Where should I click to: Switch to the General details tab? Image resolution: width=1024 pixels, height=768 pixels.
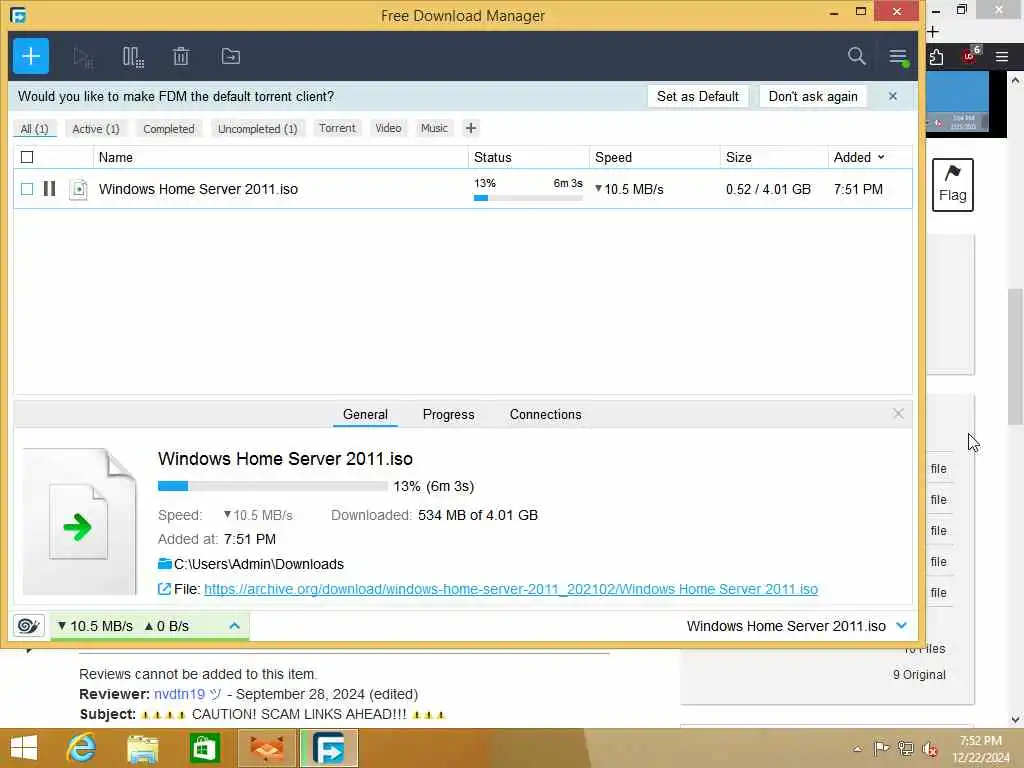point(365,414)
